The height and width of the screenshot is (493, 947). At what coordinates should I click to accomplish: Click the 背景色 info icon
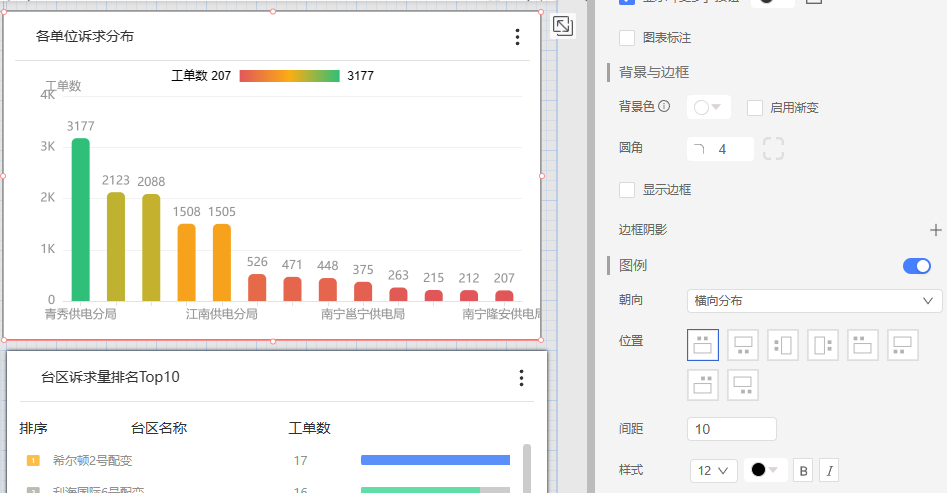[x=664, y=107]
